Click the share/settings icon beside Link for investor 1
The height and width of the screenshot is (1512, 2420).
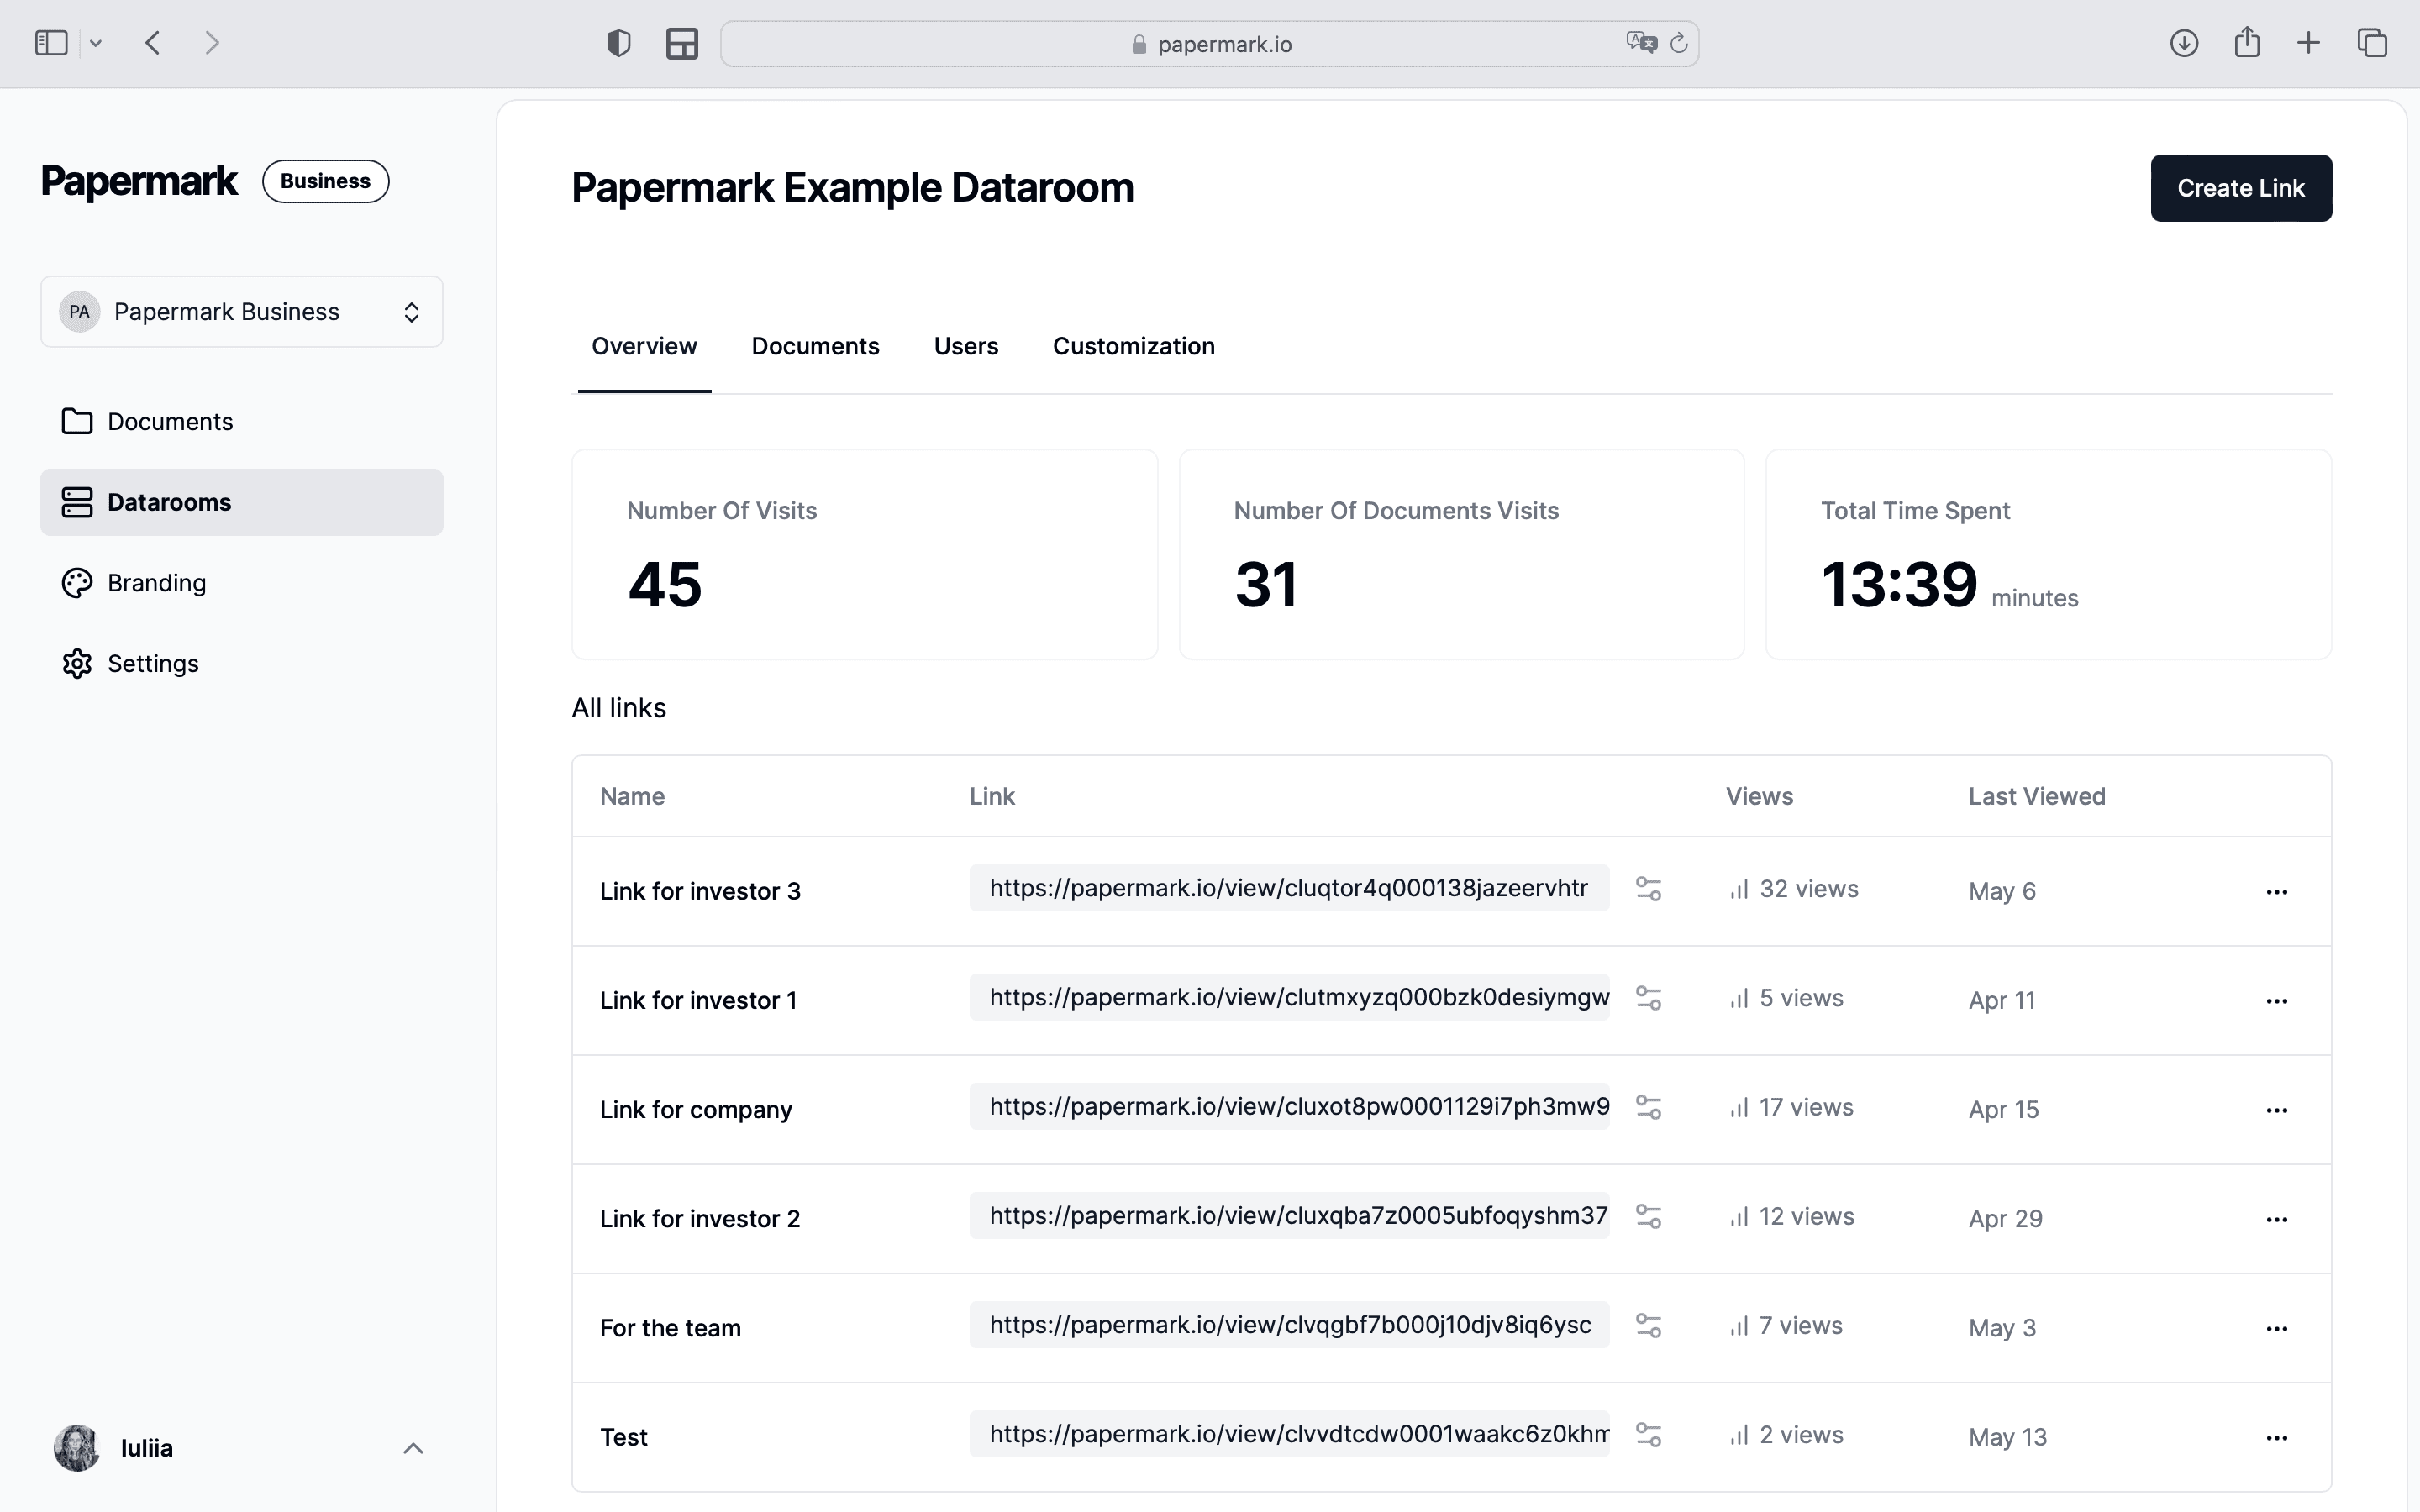pyautogui.click(x=1648, y=998)
